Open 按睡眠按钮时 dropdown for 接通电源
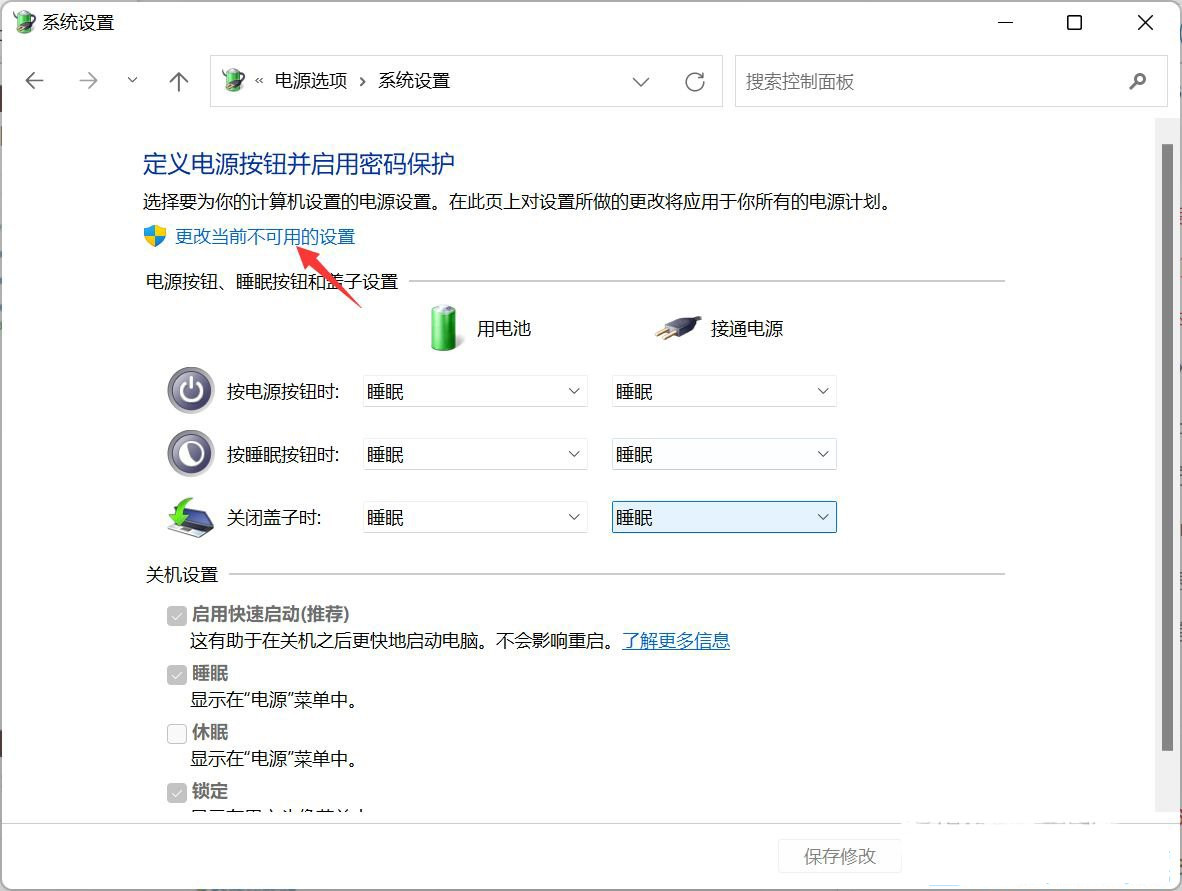 (724, 455)
